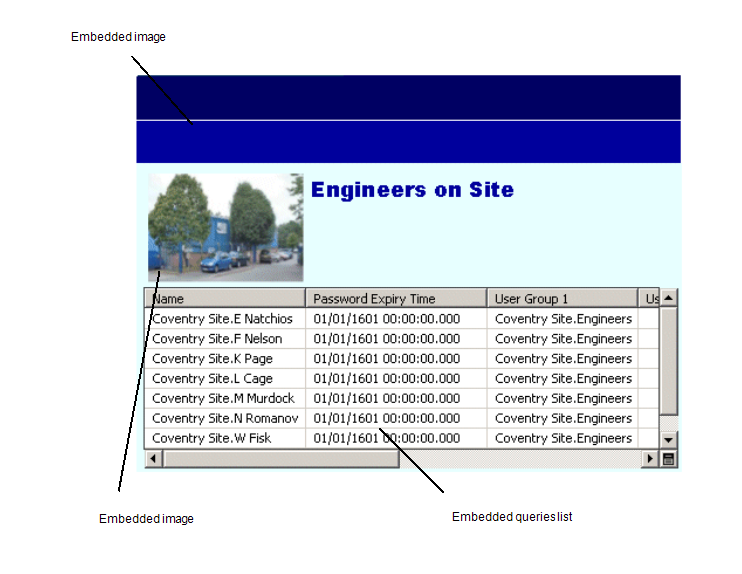Click the user group in W Fisk row
Screen dimensions: 742x574
pos(562,438)
